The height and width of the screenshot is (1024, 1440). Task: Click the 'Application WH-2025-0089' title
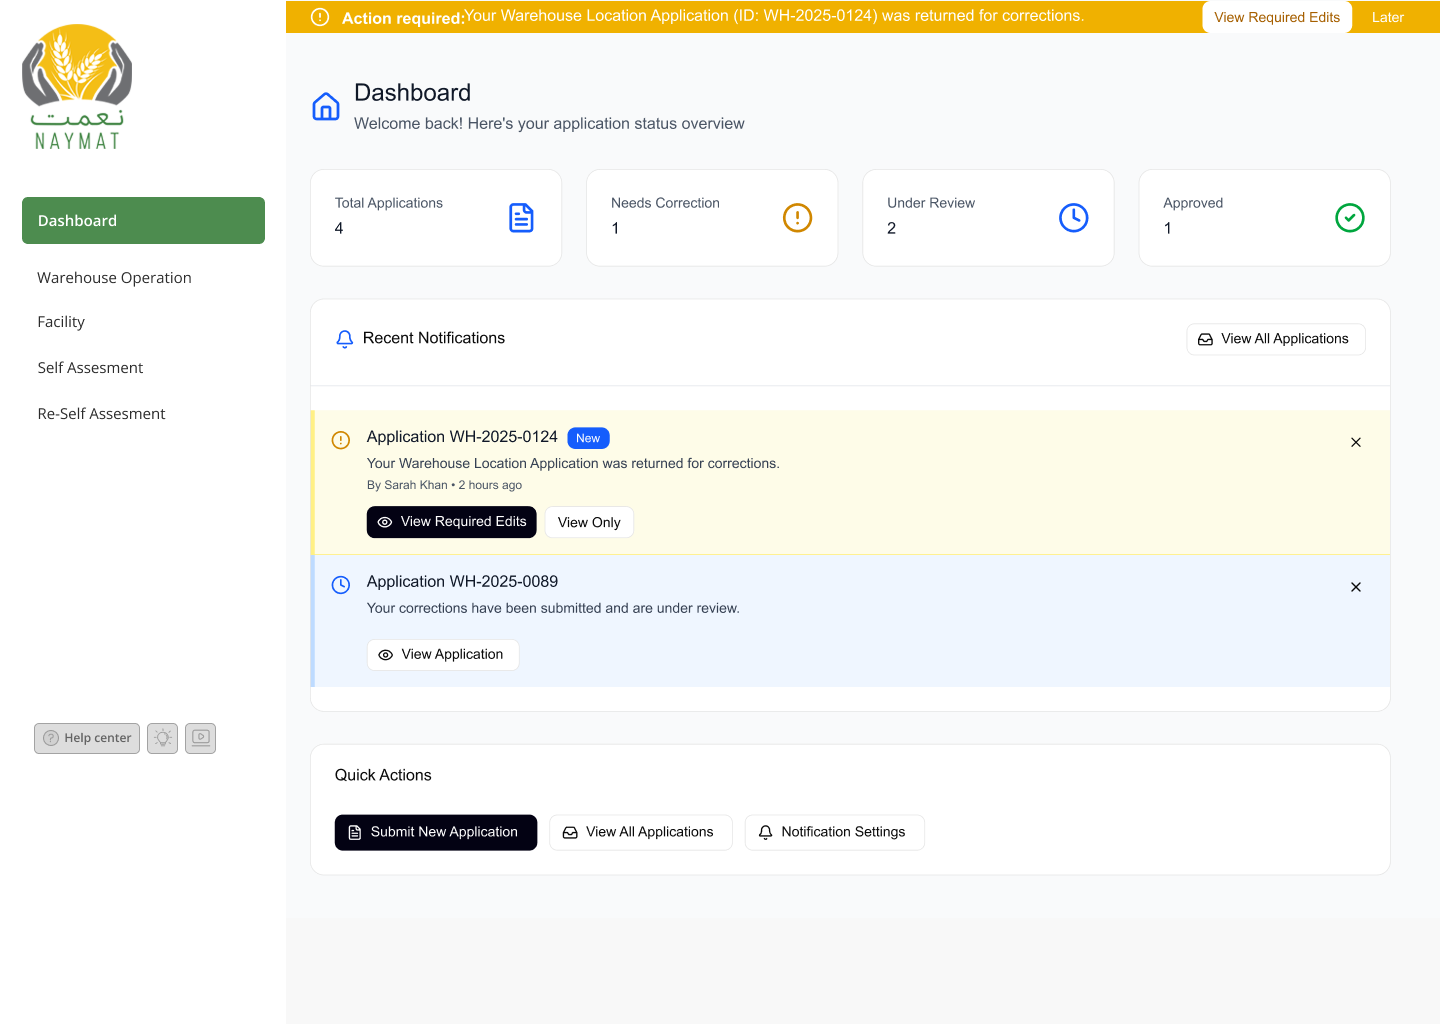pyautogui.click(x=462, y=582)
